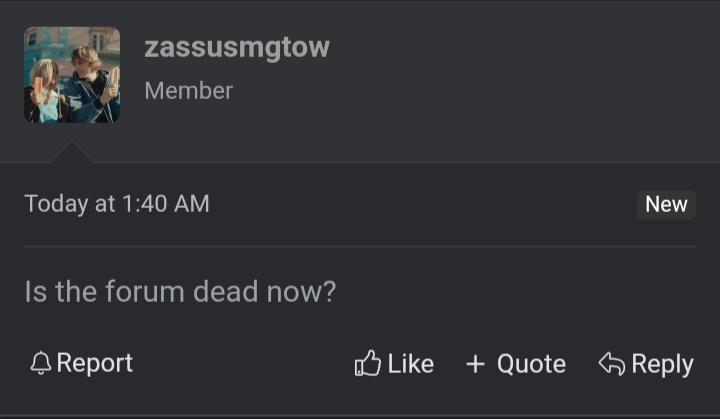
Task: Click the Member user title
Action: (188, 91)
